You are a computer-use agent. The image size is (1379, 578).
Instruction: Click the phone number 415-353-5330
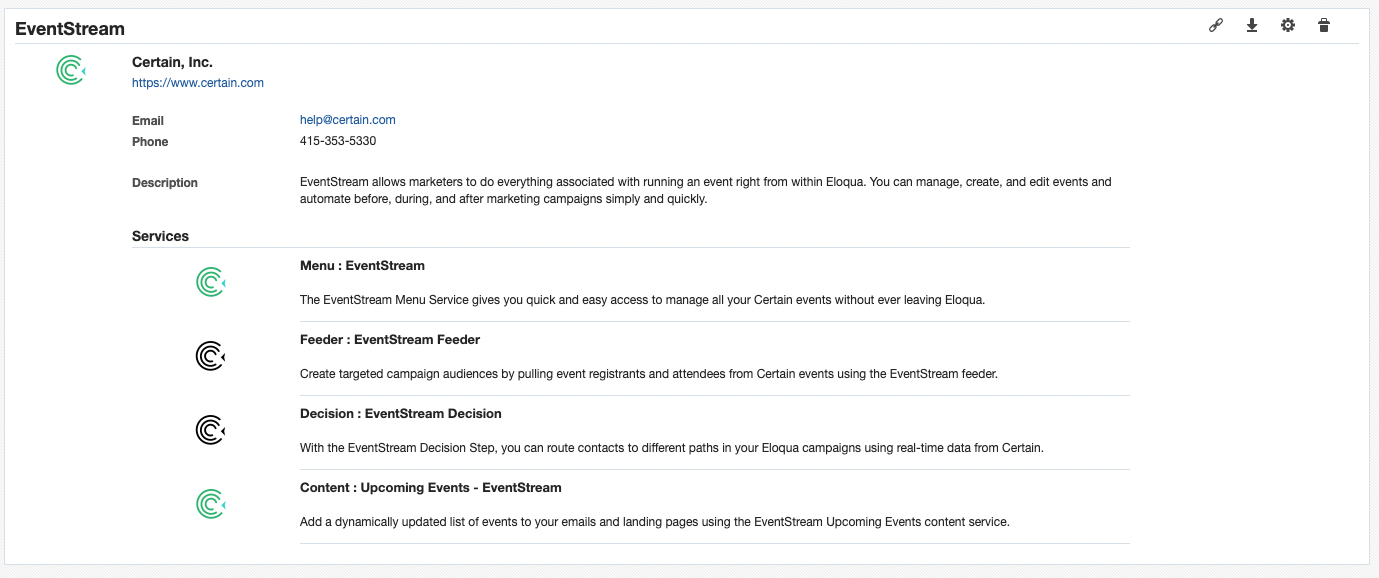click(338, 142)
